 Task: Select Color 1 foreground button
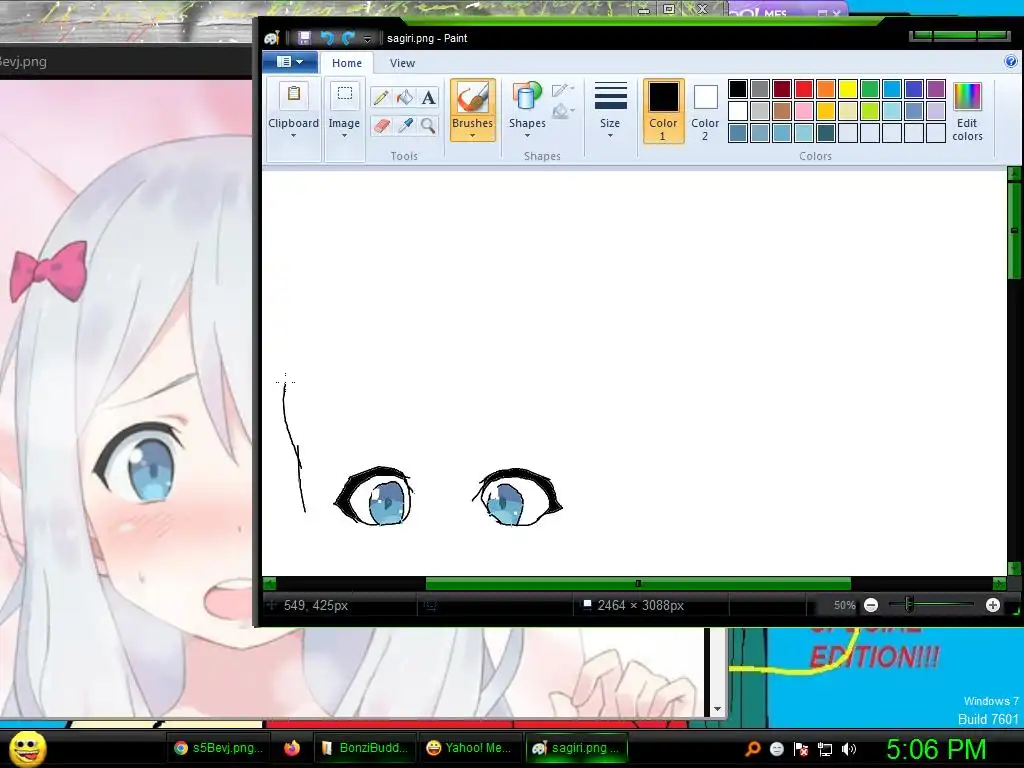tap(663, 110)
